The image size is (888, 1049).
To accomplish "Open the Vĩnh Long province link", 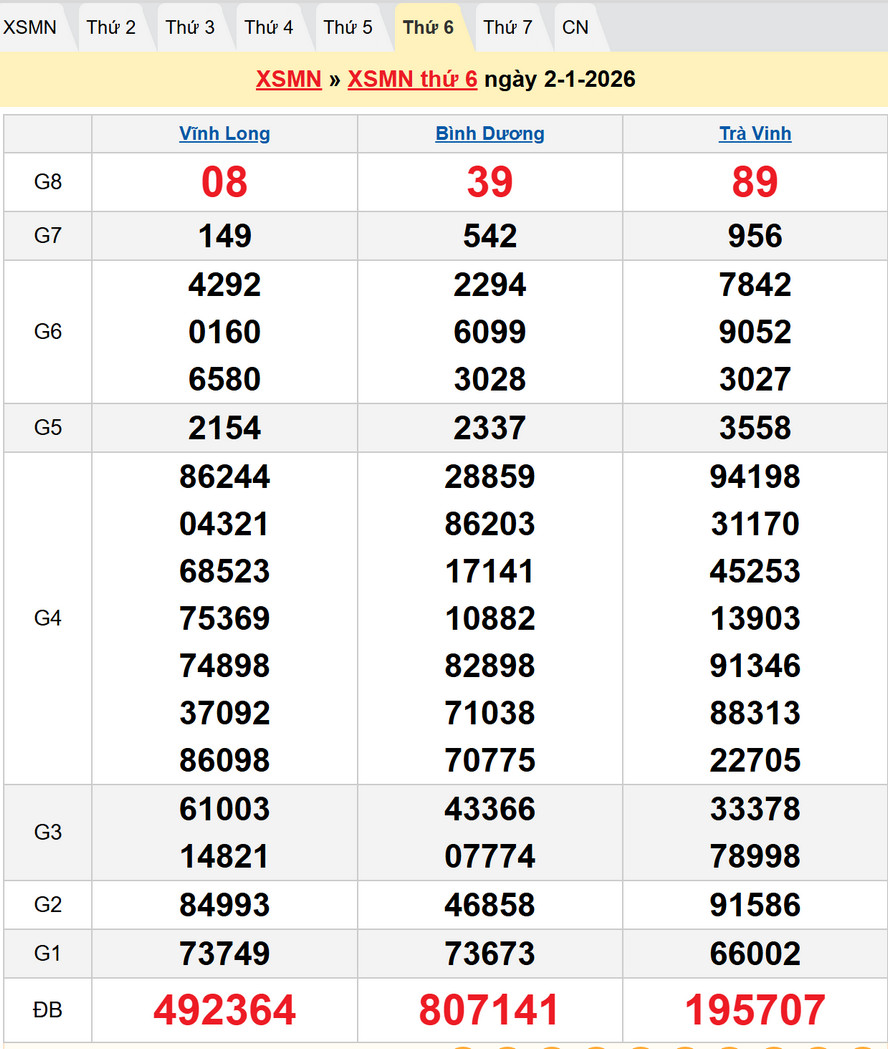I will point(224,134).
